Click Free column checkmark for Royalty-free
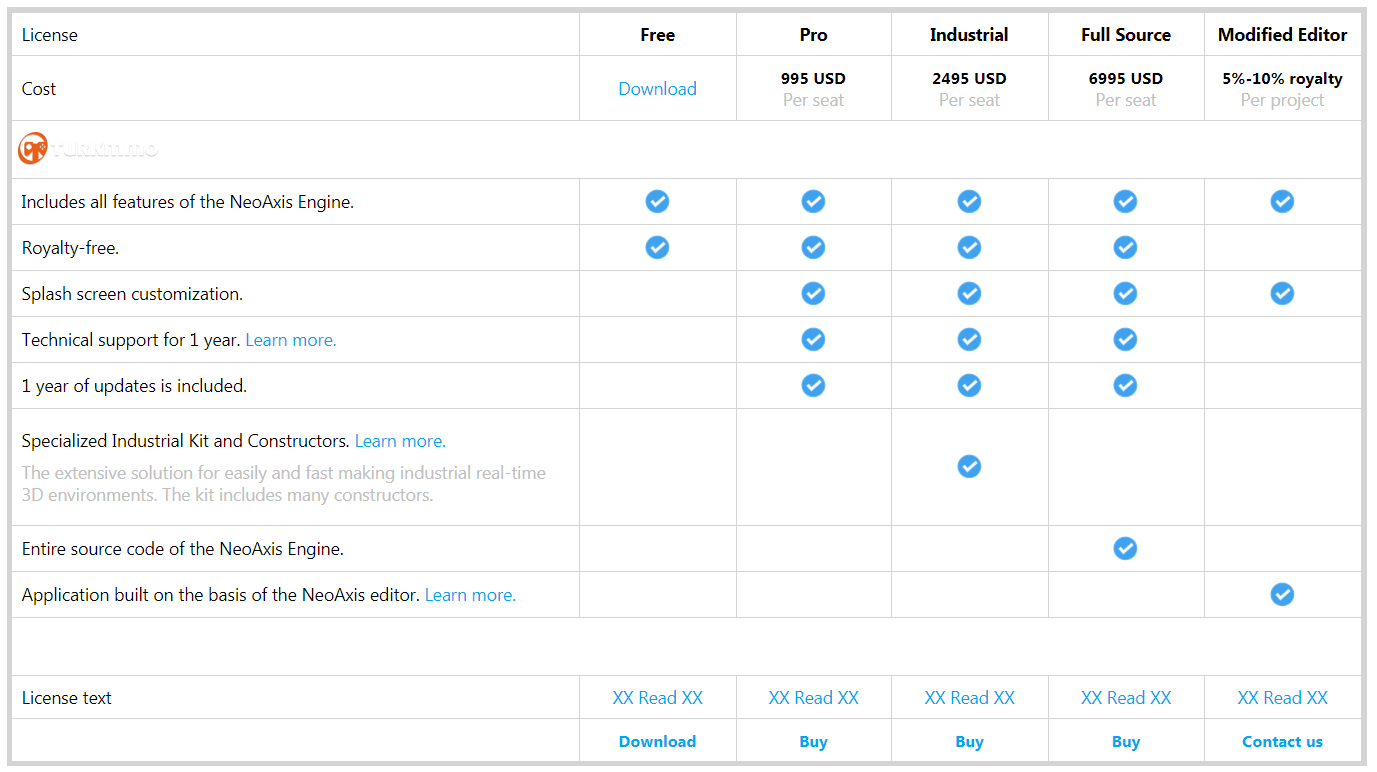 tap(657, 247)
